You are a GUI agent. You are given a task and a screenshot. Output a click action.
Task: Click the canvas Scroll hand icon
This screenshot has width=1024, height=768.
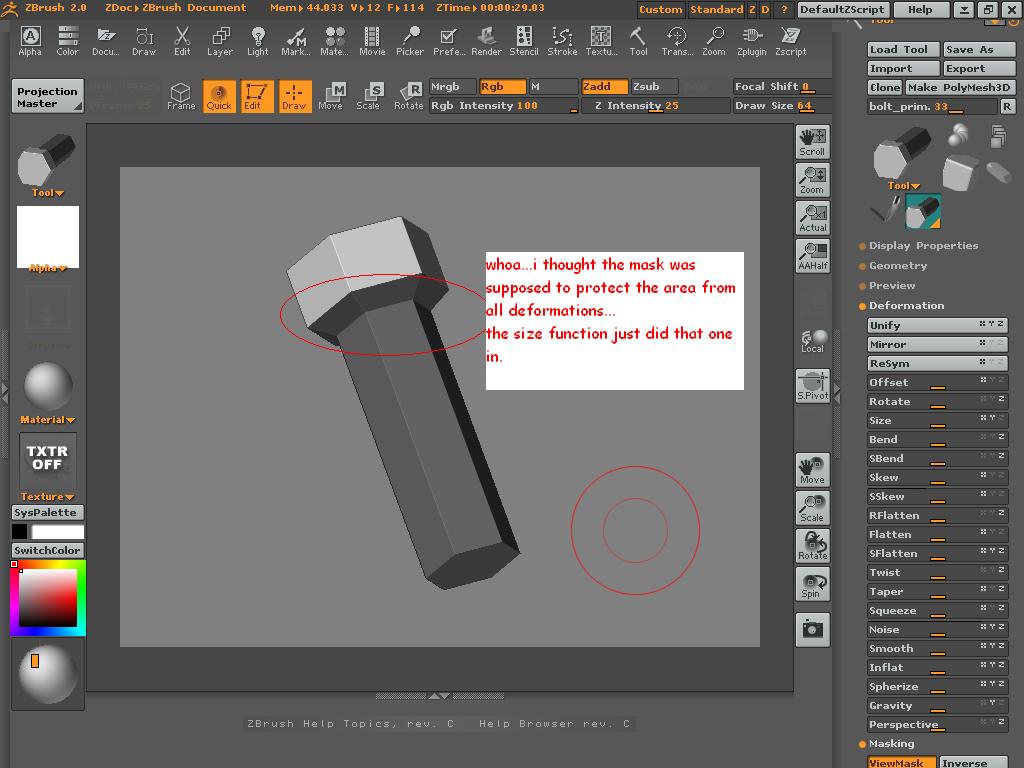point(812,142)
